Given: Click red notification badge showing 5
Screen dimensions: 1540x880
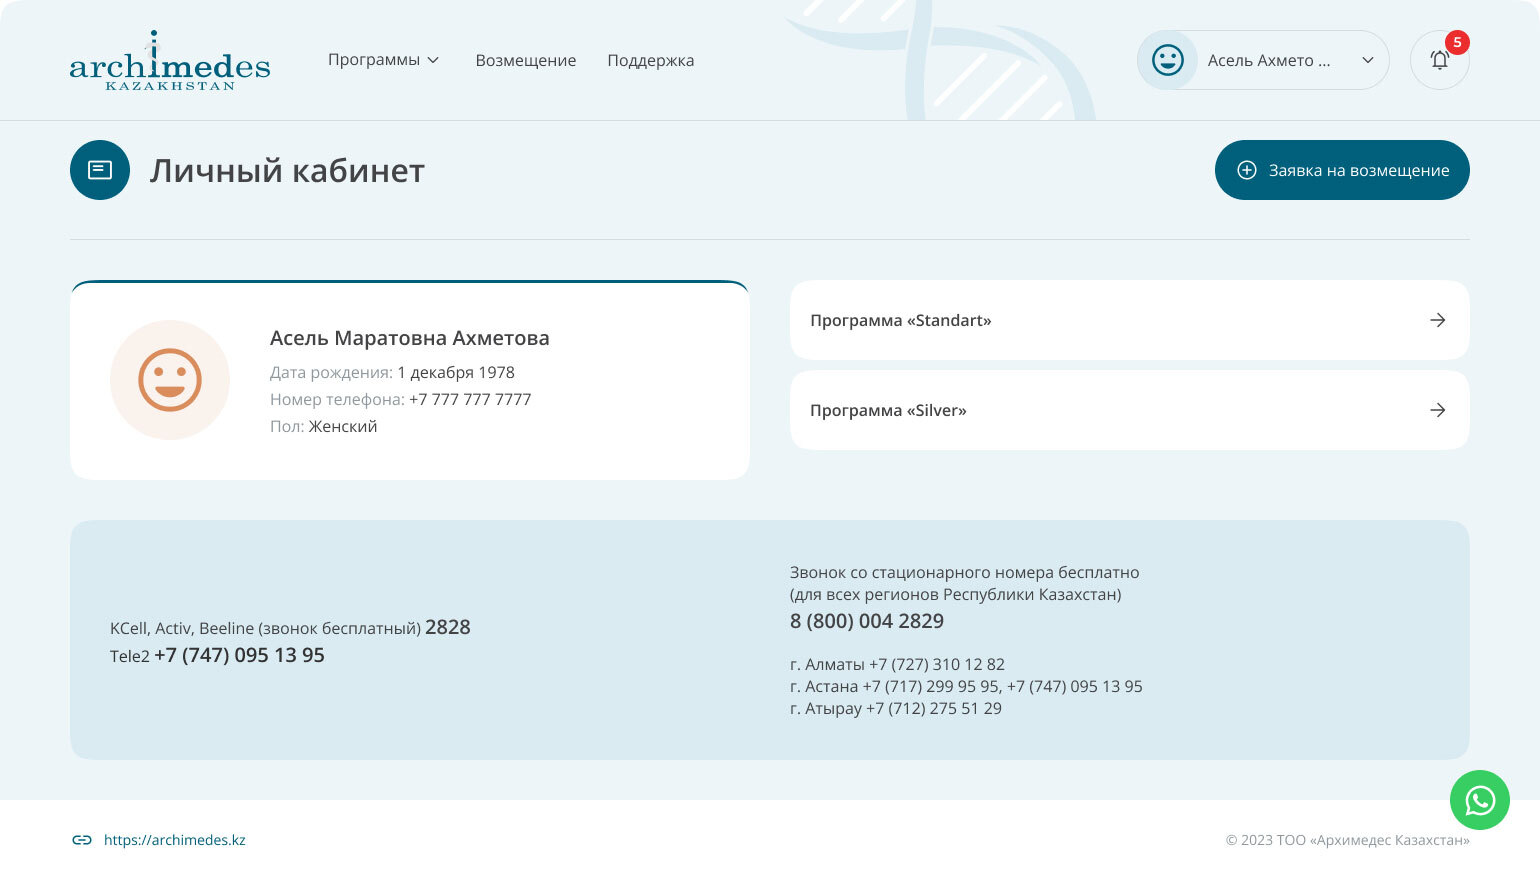Looking at the screenshot, I should tap(1457, 43).
